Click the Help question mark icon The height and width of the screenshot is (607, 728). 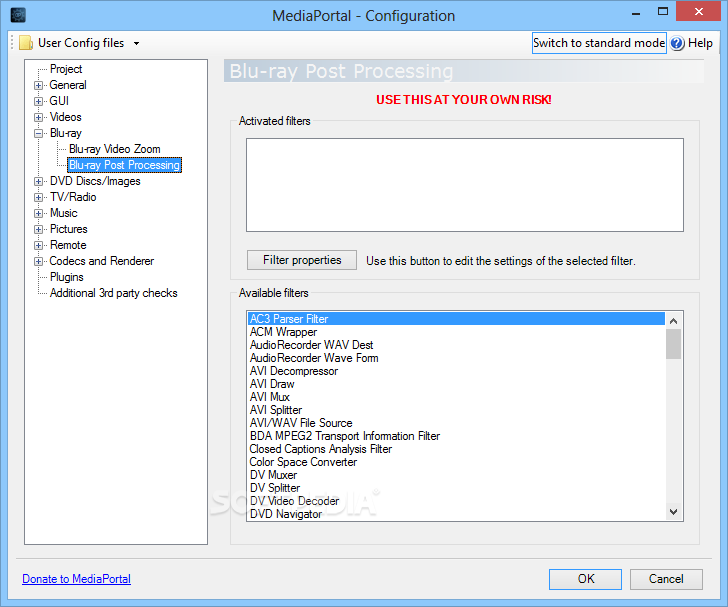click(x=677, y=43)
